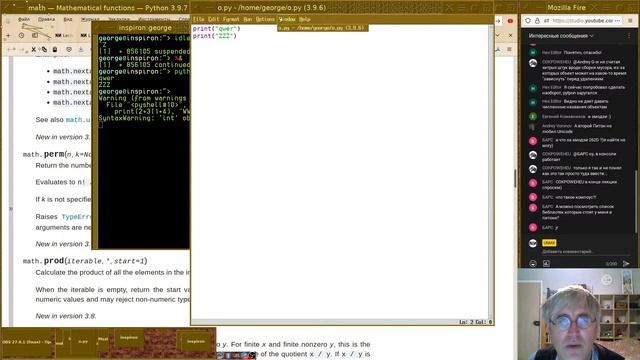The height and width of the screenshot is (360, 640).
Task: Click print("qwer") line in editor
Action: [x=216, y=29]
